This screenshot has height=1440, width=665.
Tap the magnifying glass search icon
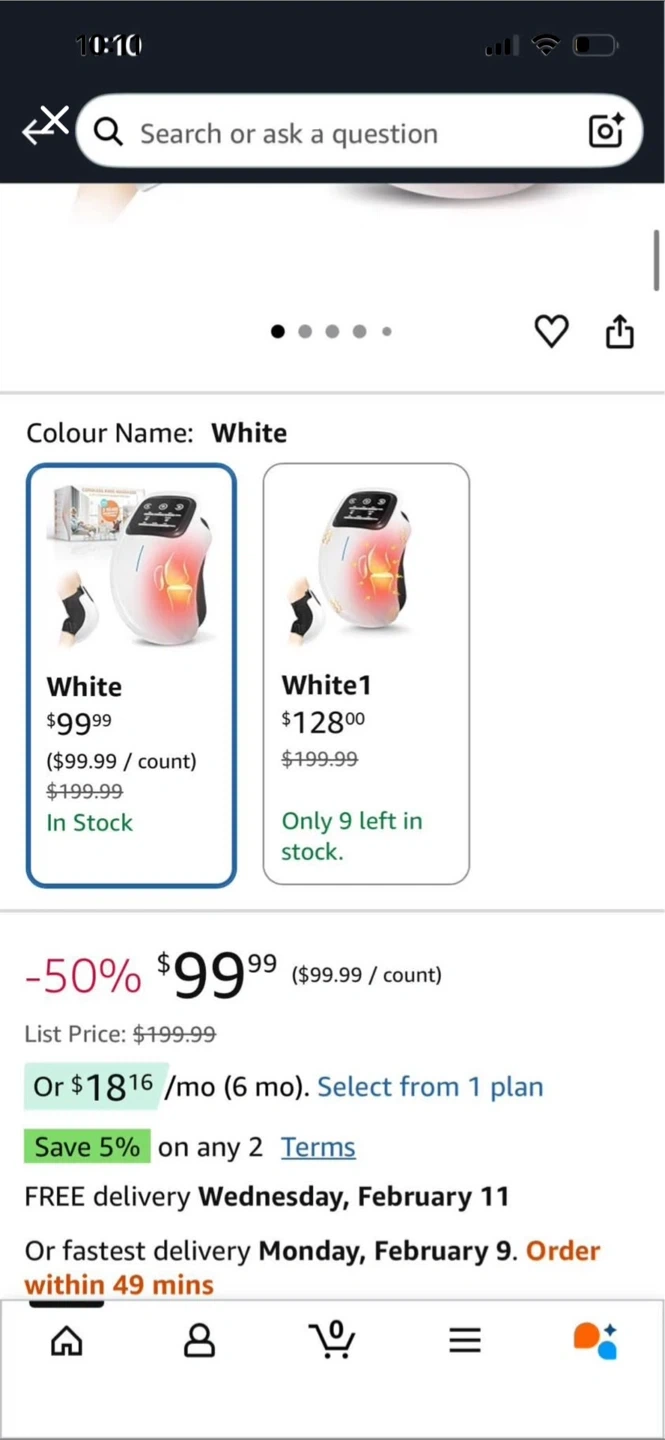pyautogui.click(x=108, y=132)
